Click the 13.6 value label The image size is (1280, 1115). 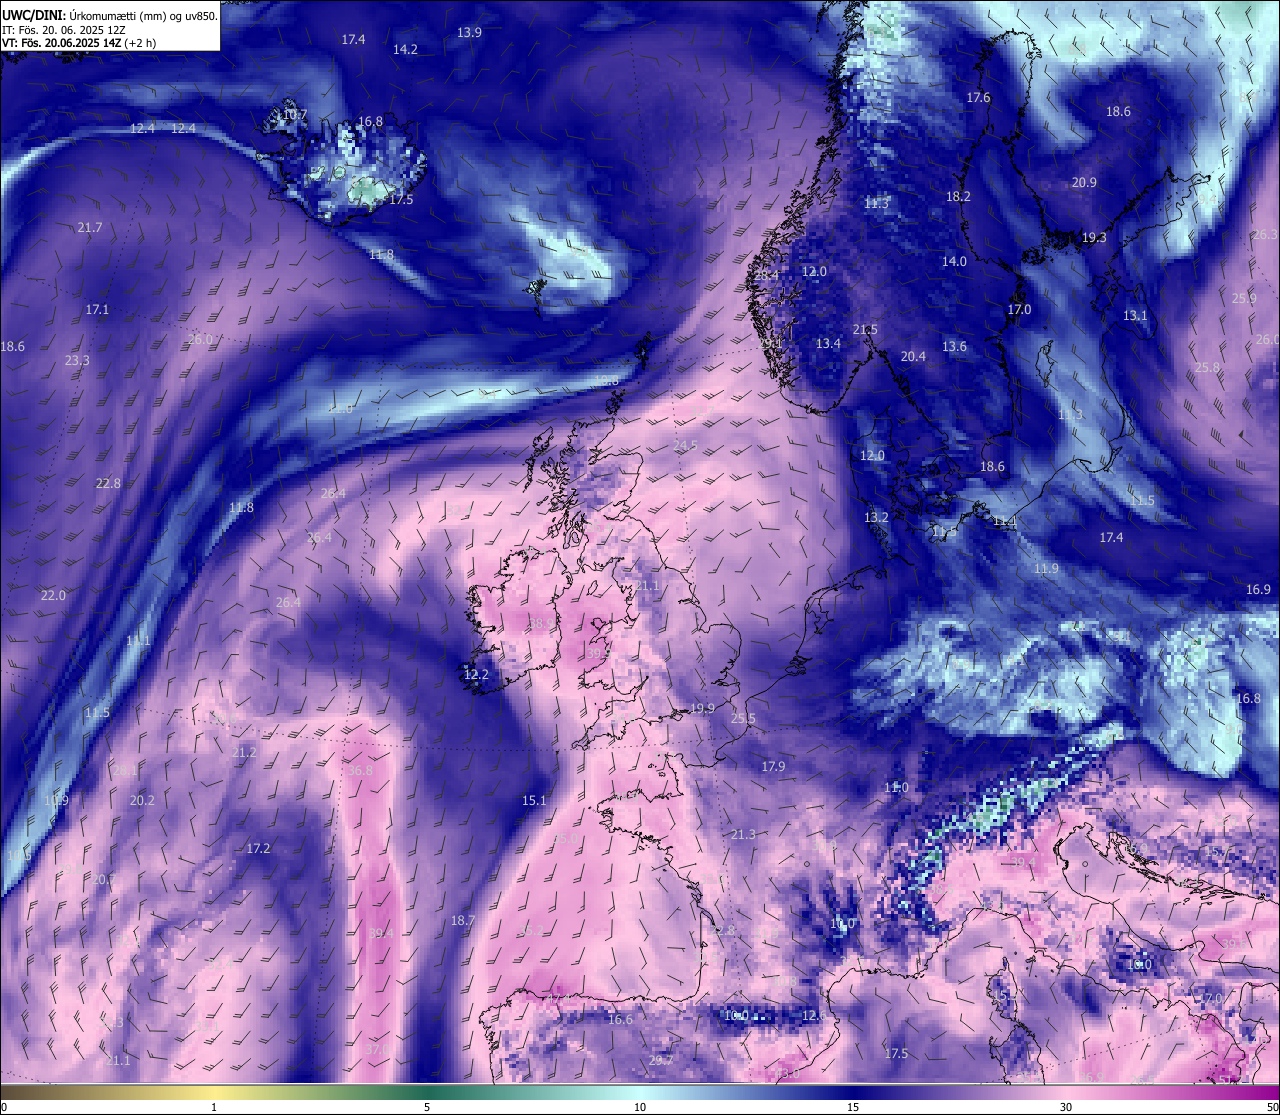[x=954, y=347]
